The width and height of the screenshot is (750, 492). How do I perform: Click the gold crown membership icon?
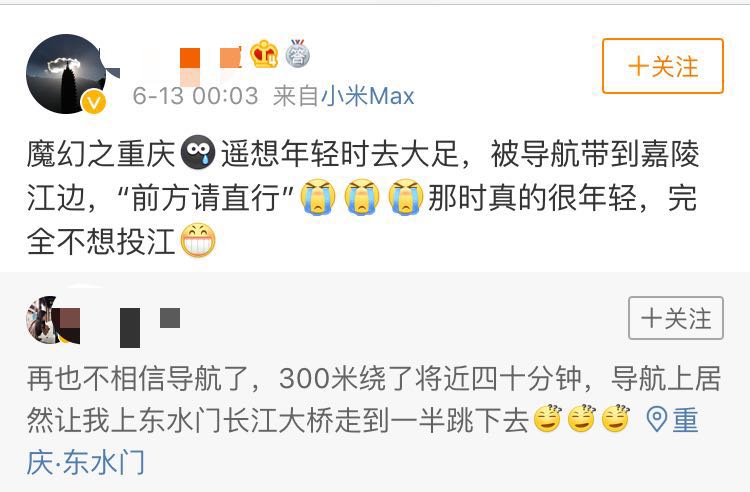point(264,54)
